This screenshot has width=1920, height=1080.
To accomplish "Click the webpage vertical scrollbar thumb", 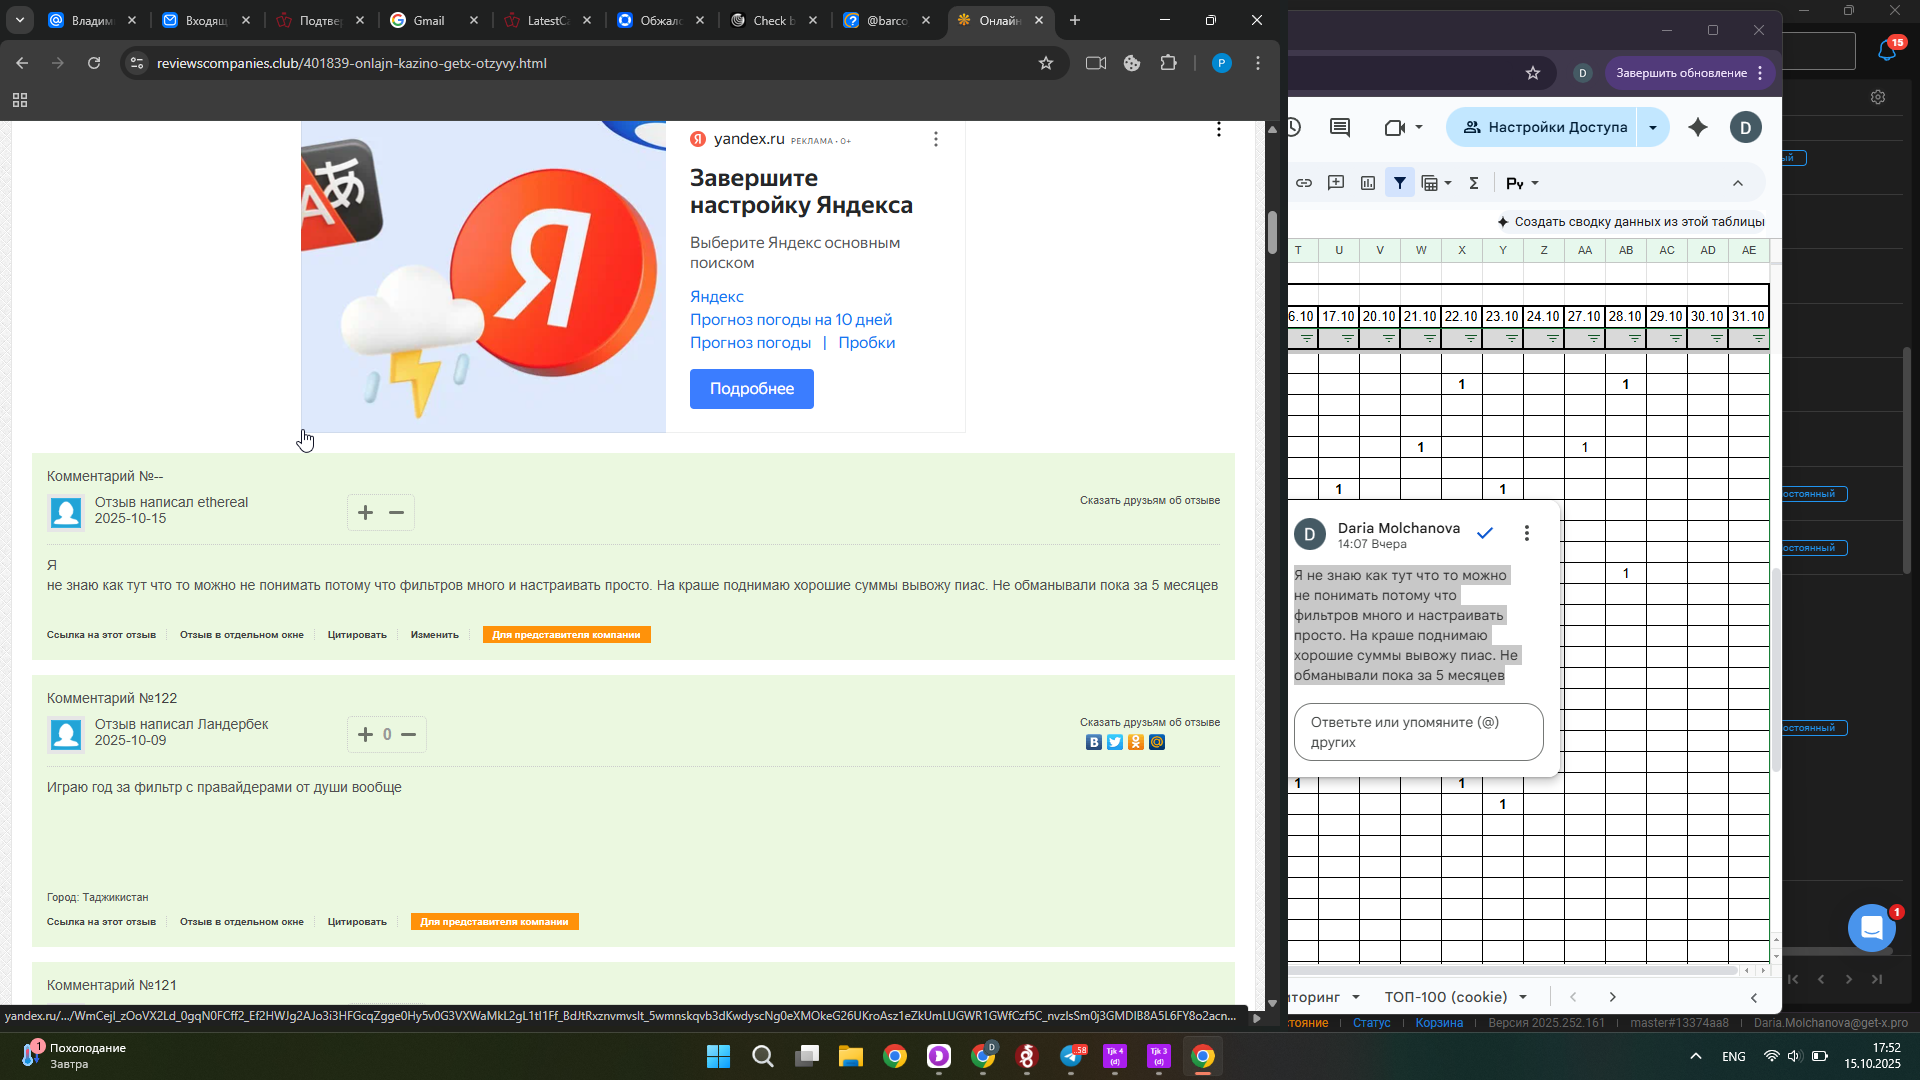I will (x=1272, y=232).
